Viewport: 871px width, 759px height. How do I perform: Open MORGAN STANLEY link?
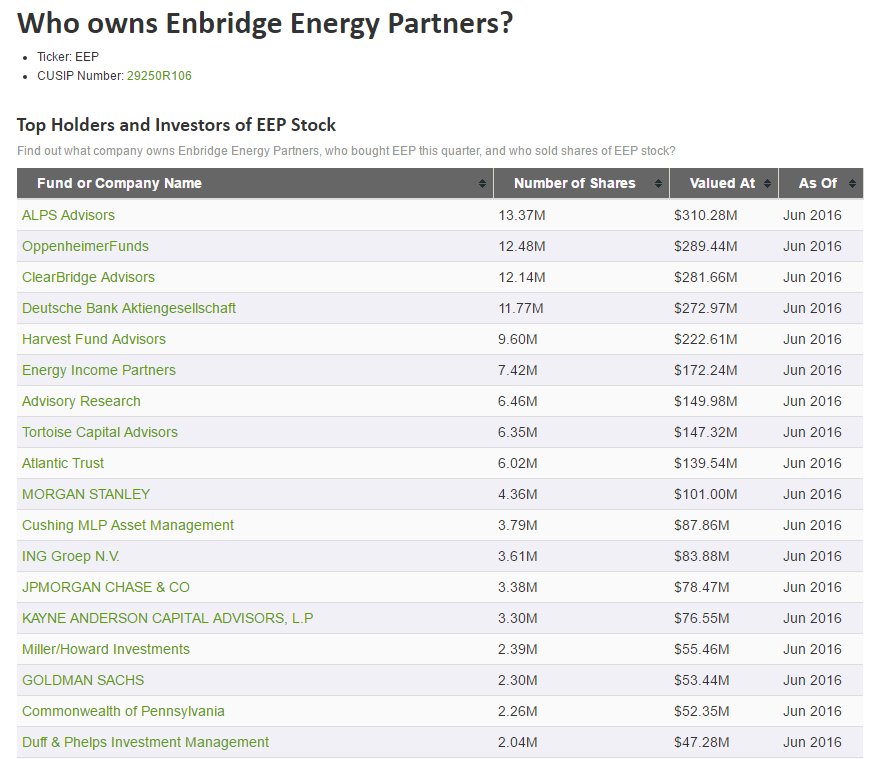click(86, 495)
